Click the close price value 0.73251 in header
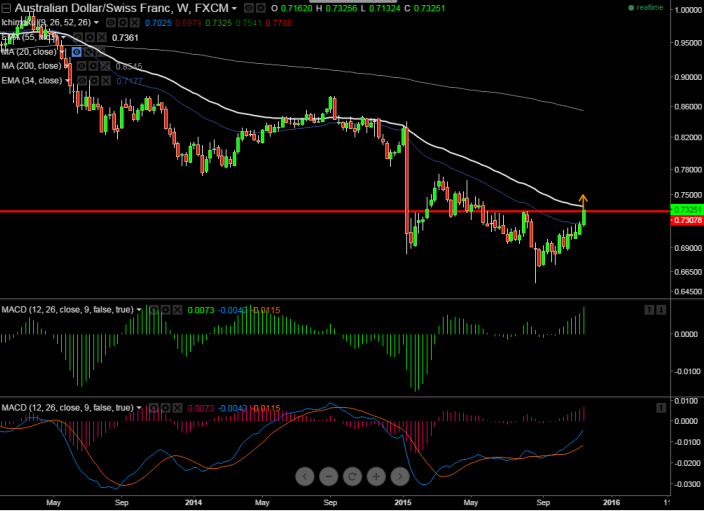 tap(429, 9)
